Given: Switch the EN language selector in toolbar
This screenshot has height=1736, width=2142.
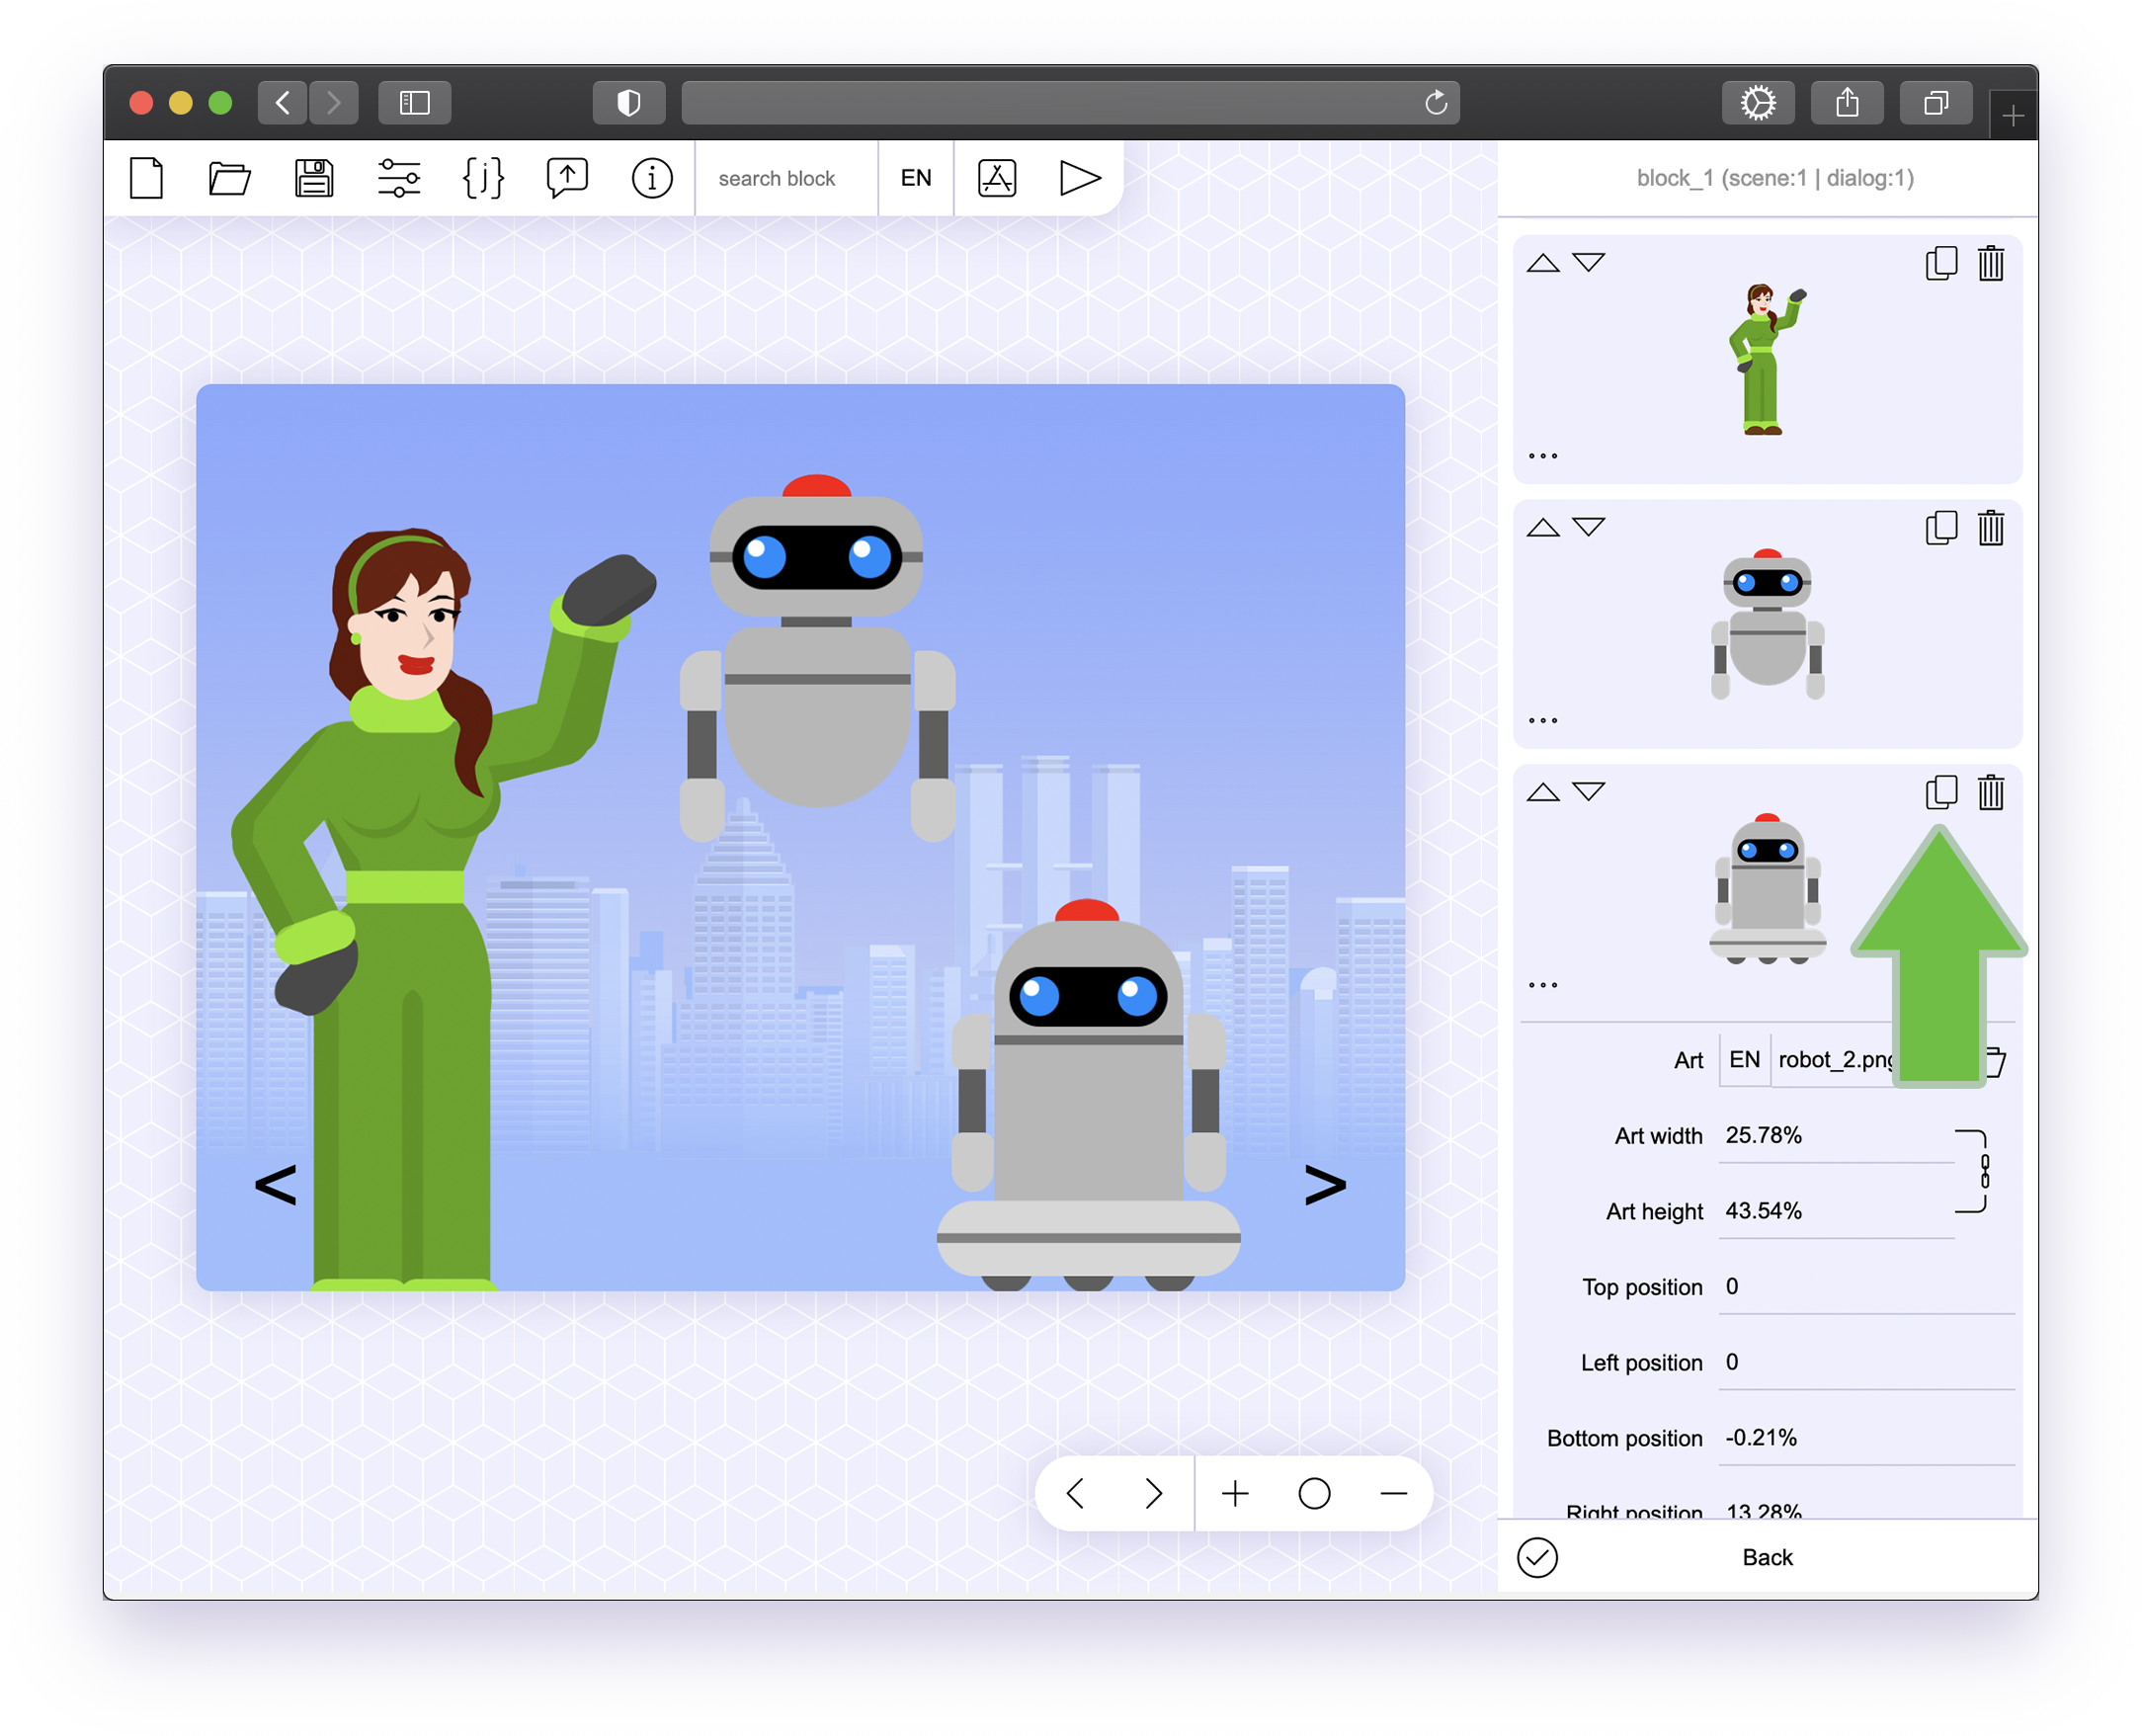Looking at the screenshot, I should point(916,179).
